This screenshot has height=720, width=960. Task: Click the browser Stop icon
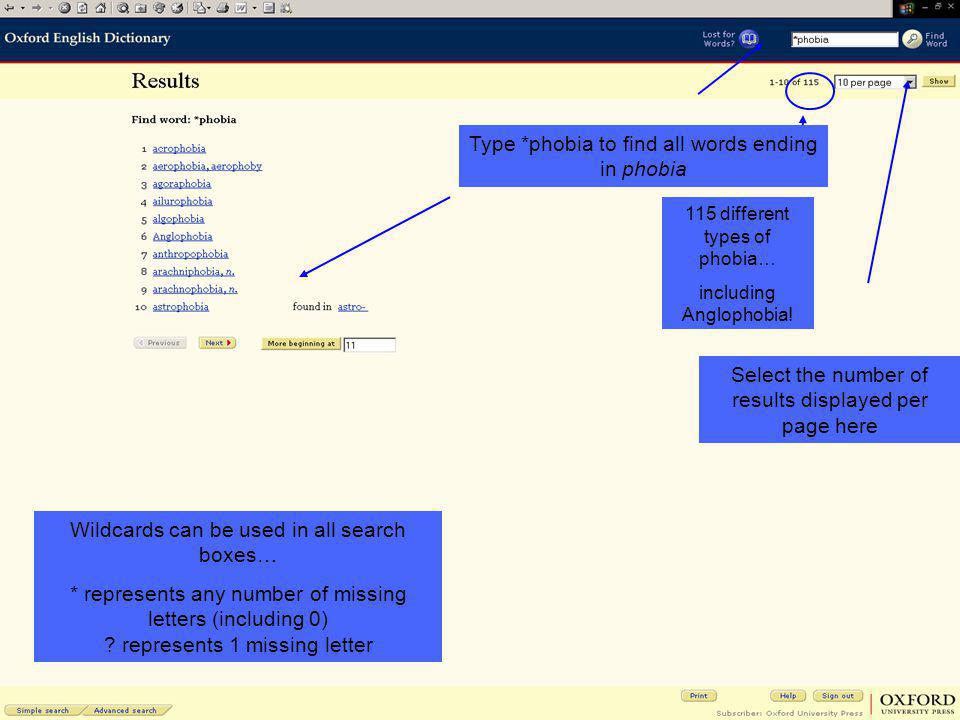64,8
